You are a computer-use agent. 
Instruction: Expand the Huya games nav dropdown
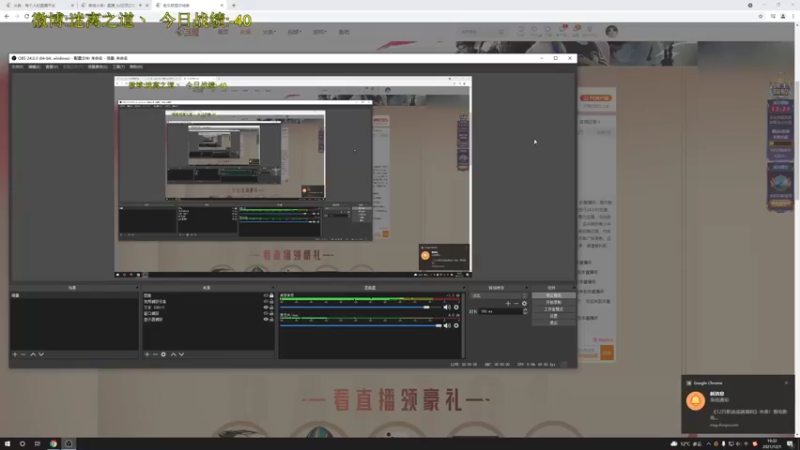[319, 32]
